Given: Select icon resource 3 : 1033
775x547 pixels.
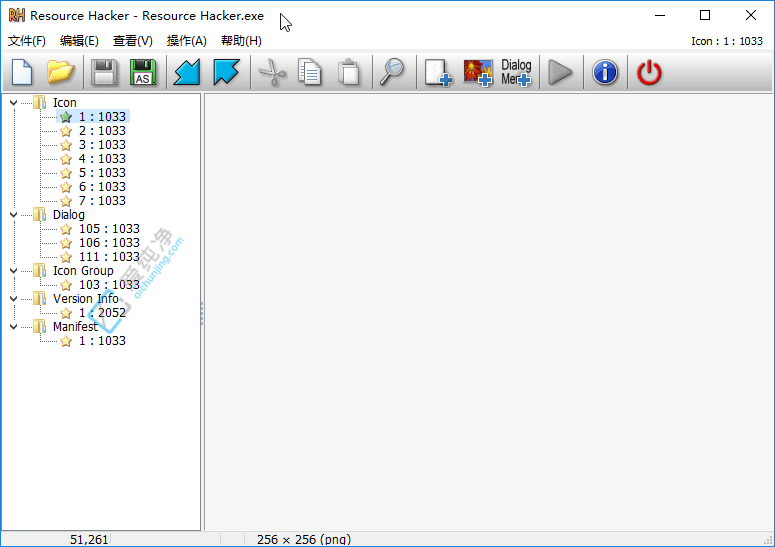Looking at the screenshot, I should (x=102, y=145).
